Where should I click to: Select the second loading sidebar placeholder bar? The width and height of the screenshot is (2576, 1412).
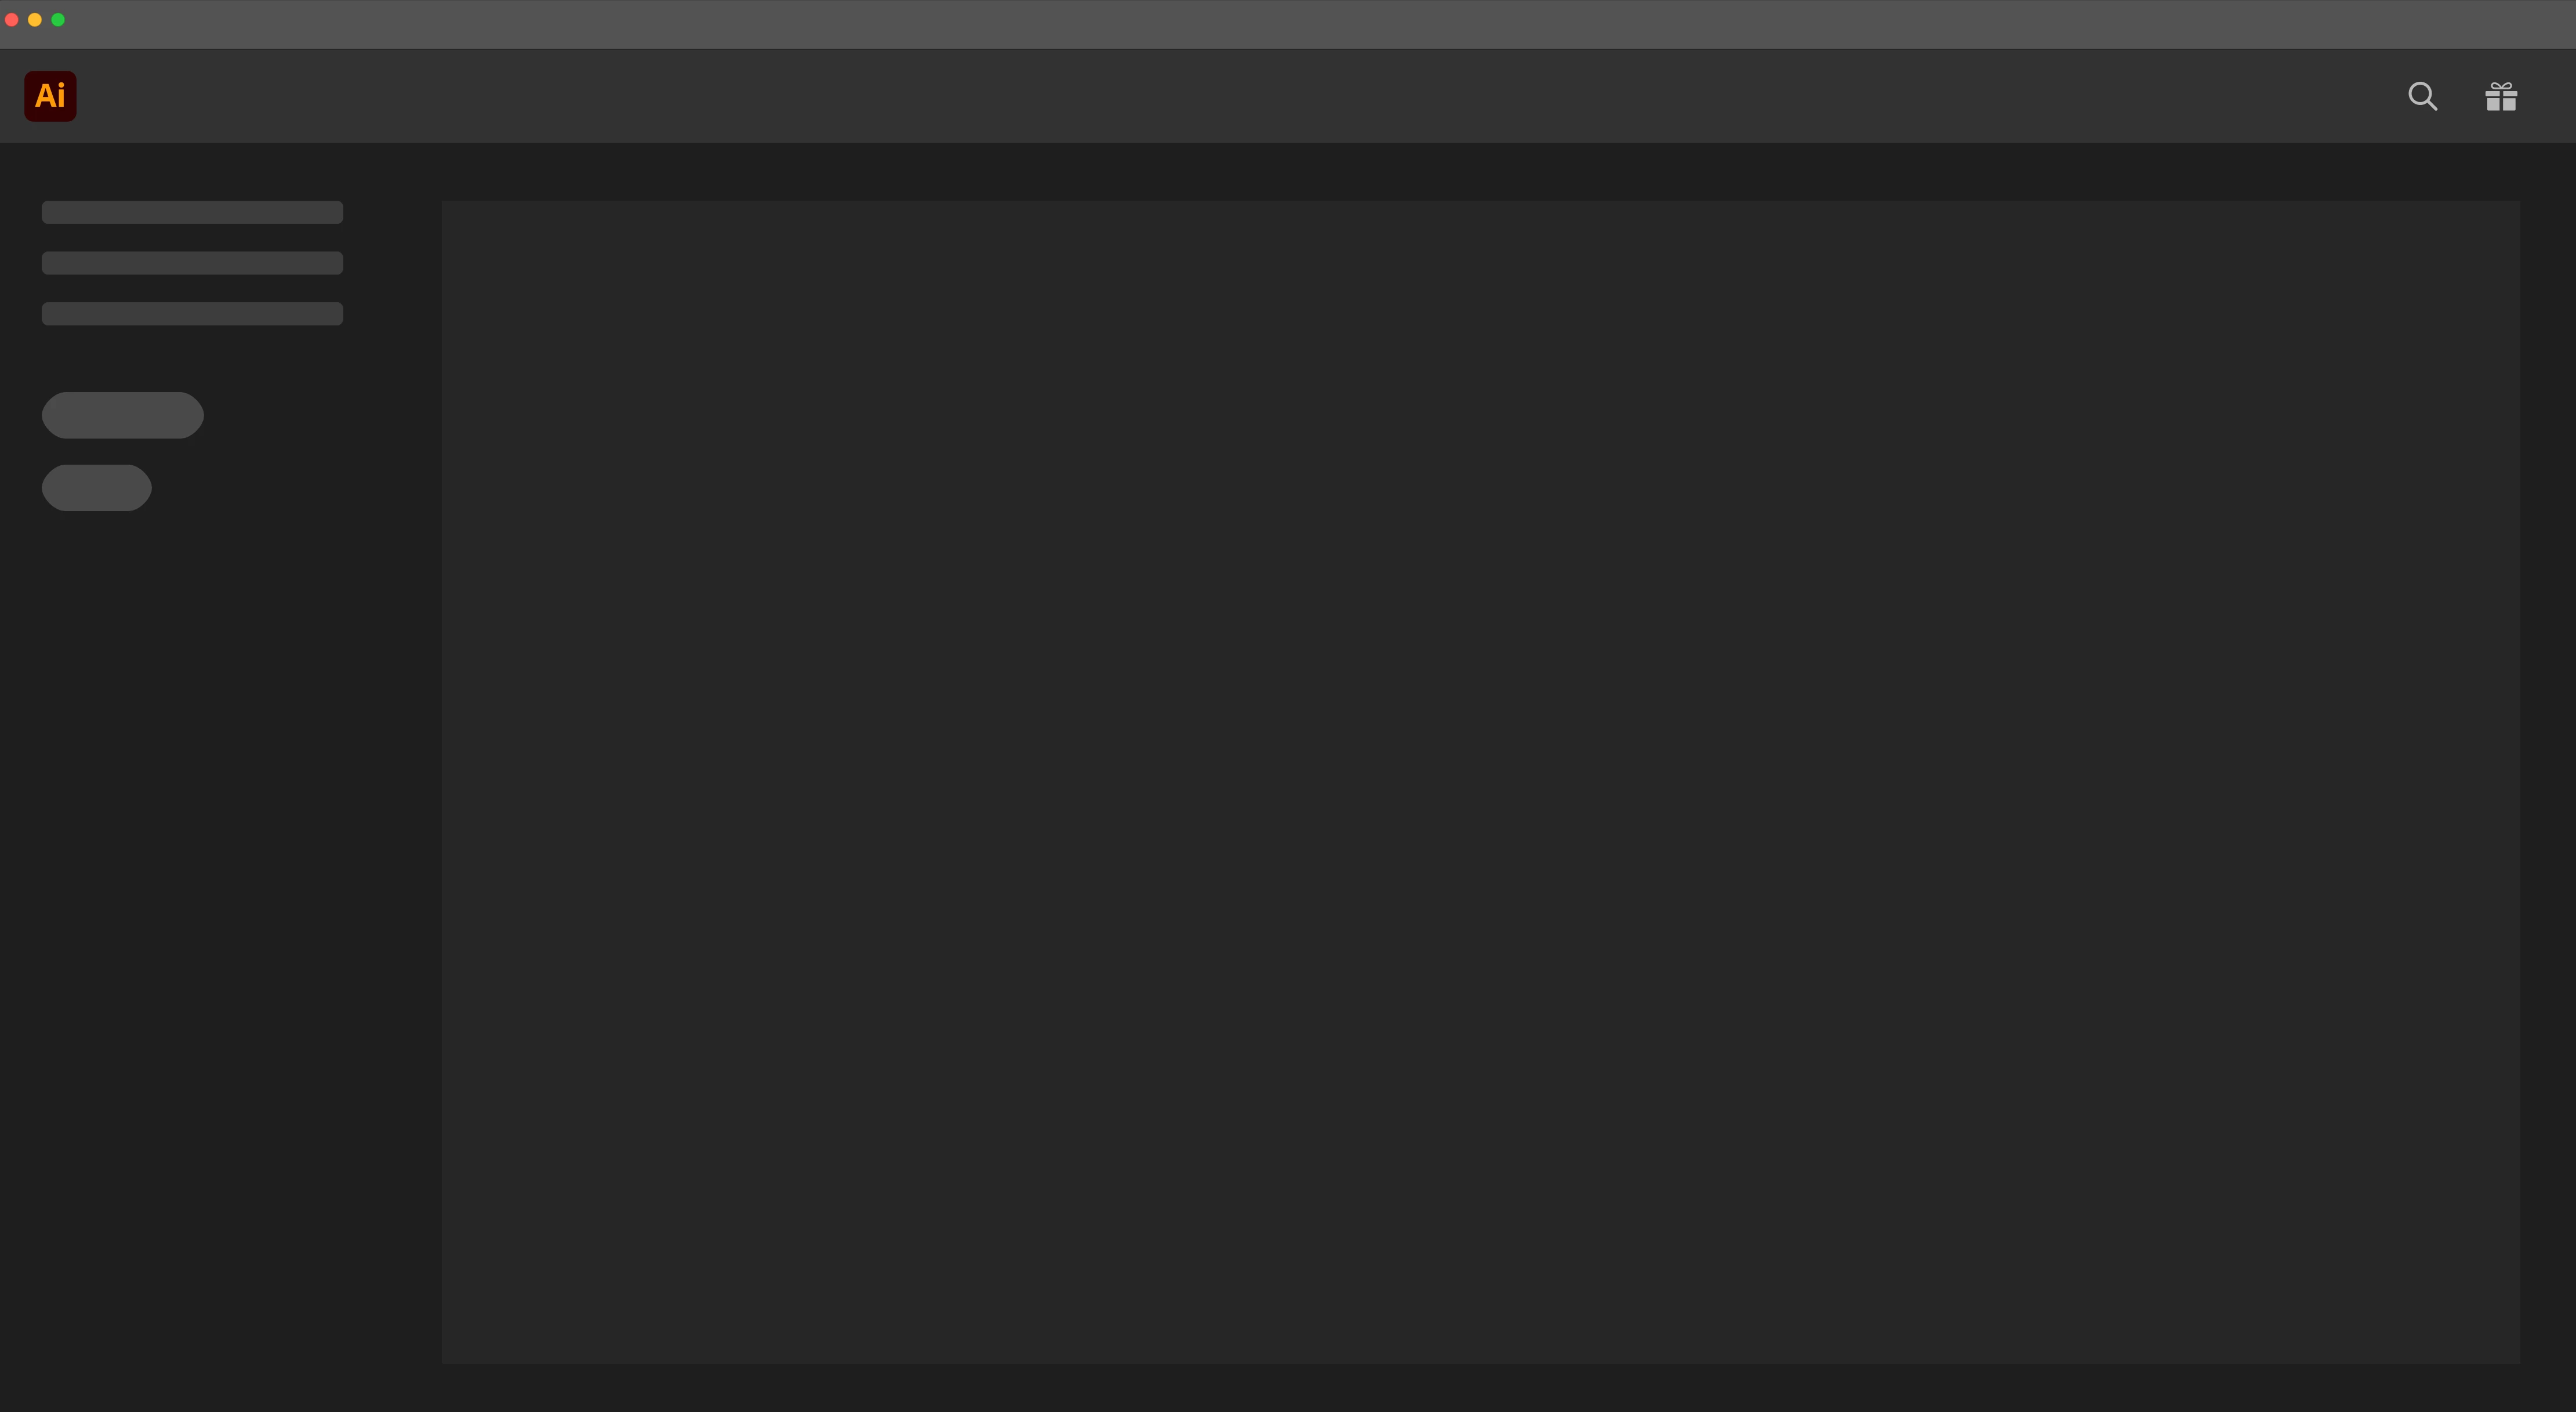click(192, 263)
